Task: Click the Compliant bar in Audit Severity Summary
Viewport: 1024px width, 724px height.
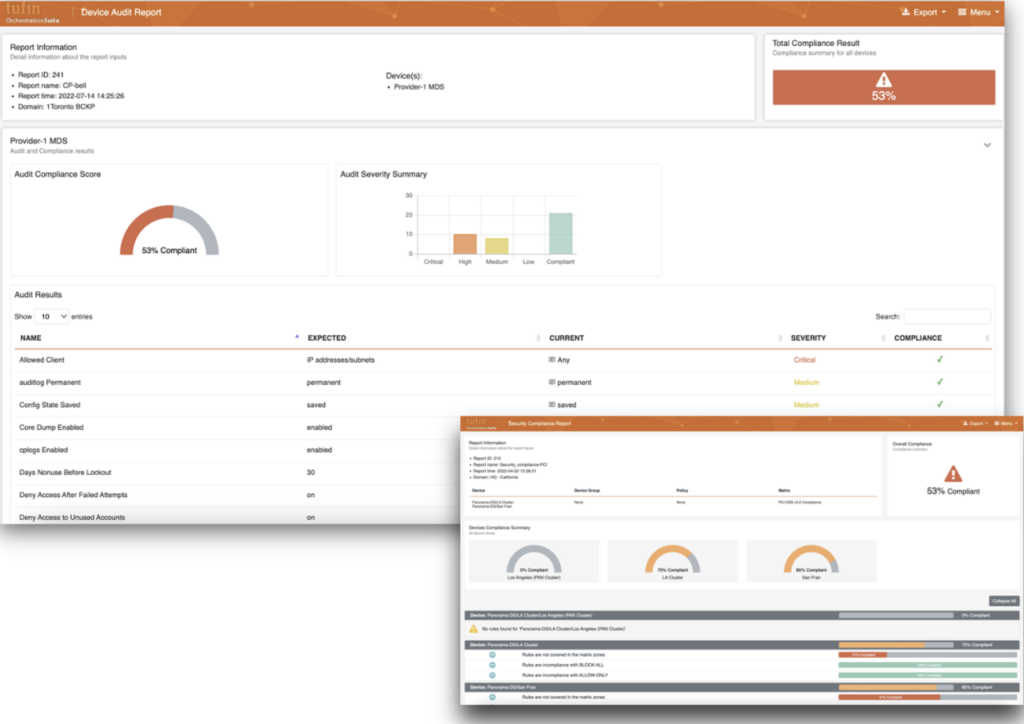Action: 561,233
